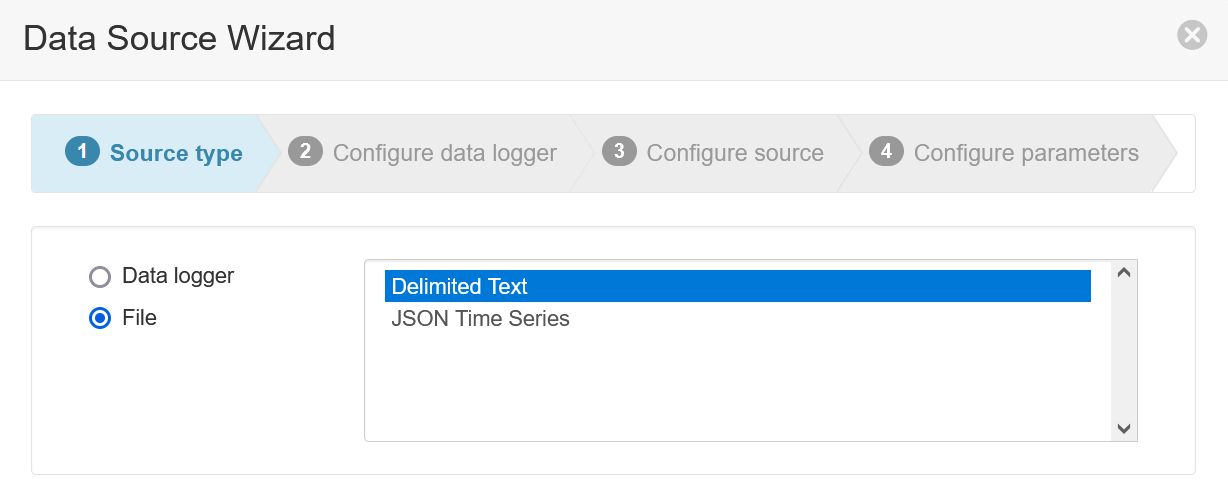Viewport: 1228px width, 497px height.
Task: Click the file type list scrollbar track
Action: point(1123,350)
